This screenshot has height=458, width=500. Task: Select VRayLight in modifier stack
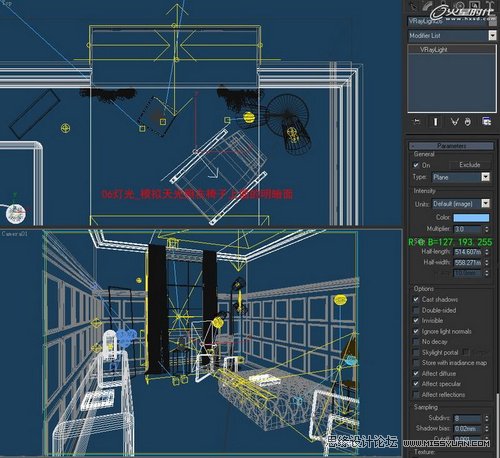(433, 50)
